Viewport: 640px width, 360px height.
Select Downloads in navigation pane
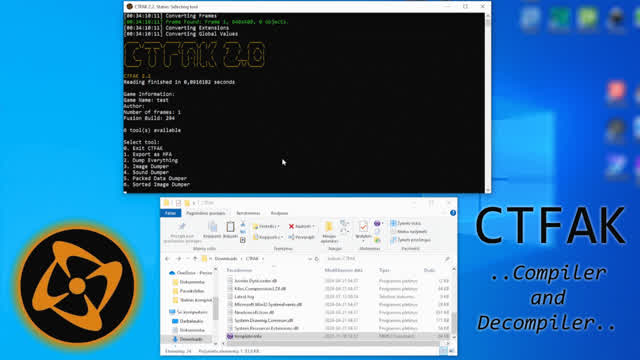pyautogui.click(x=188, y=339)
